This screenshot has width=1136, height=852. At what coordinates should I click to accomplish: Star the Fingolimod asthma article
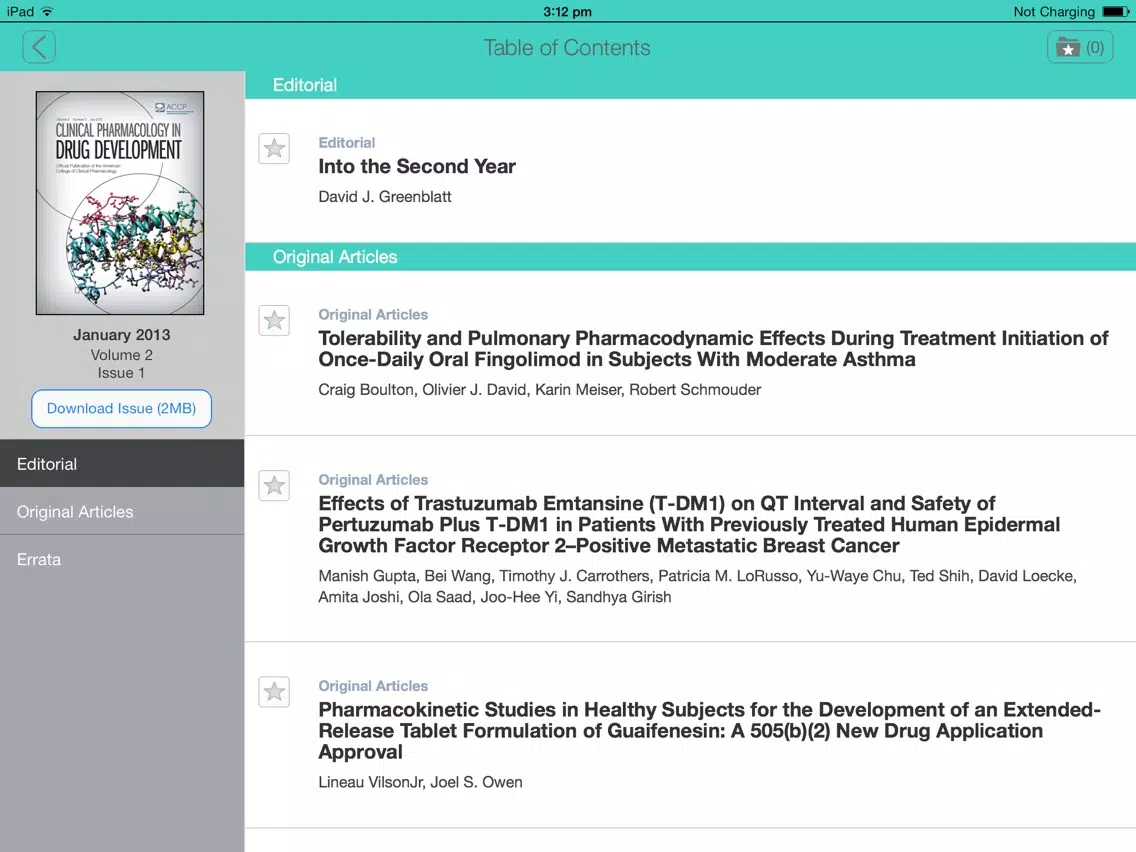(x=274, y=320)
